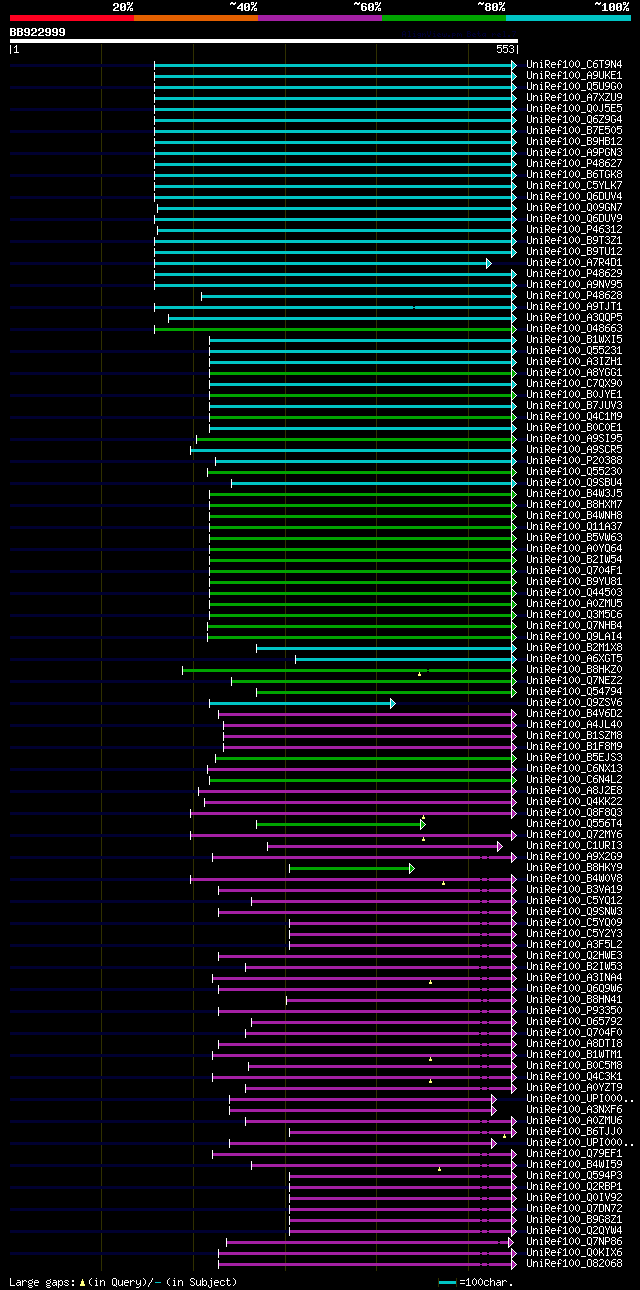The width and height of the screenshot is (640, 1290).
Task: Open hit UniRef100_Q54794
Action: [574, 691]
